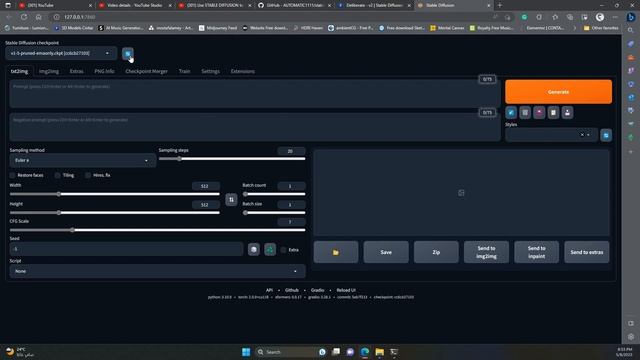640x360 pixels.
Task: Click the clipboard apply-style icon under Generate
Action: coord(553,113)
